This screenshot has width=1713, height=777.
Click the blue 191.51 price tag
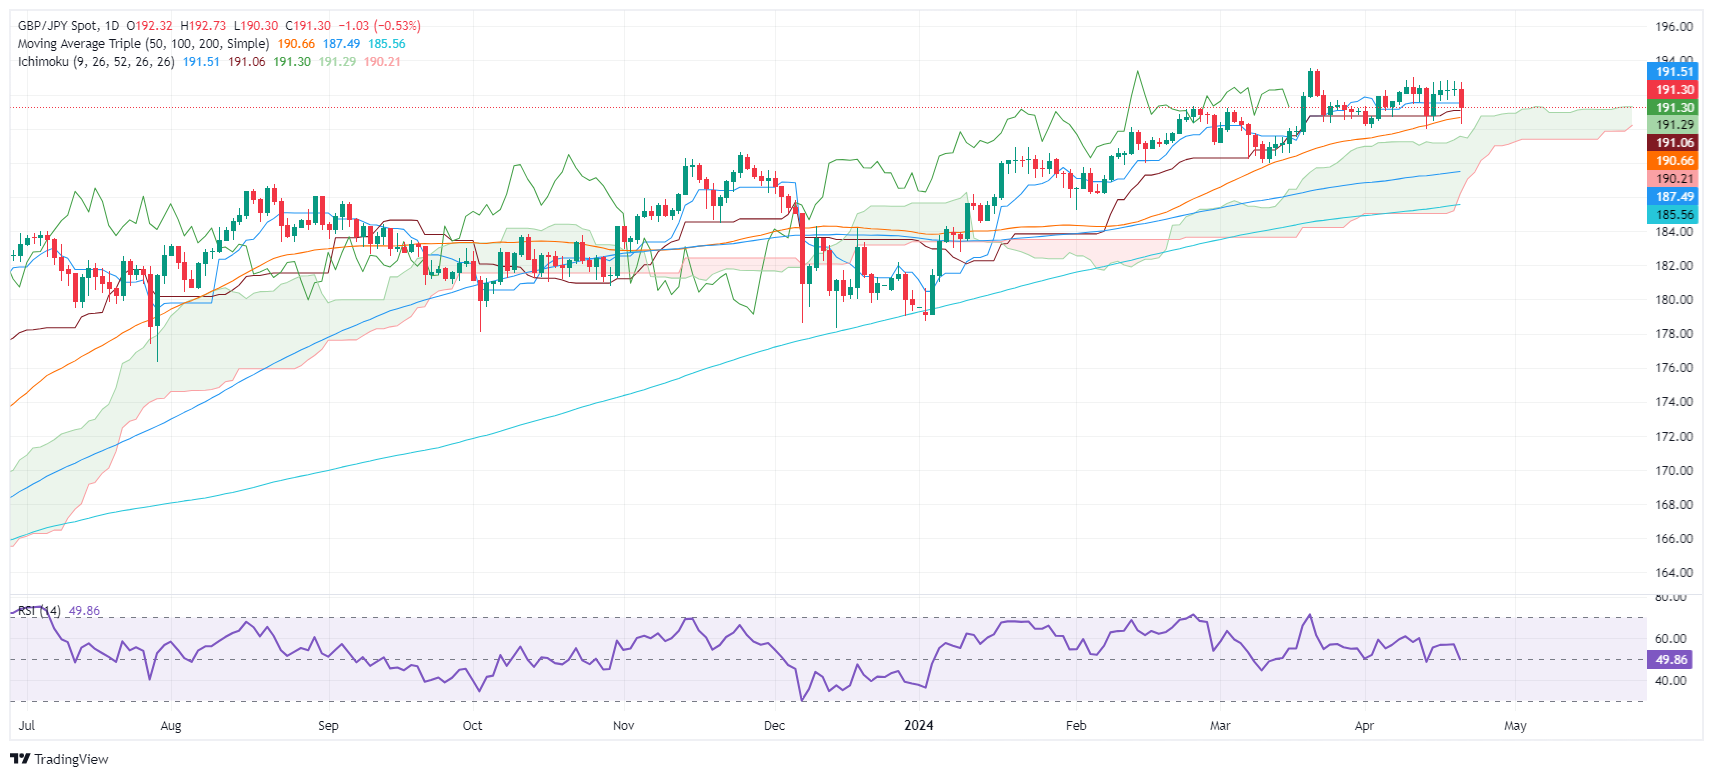[x=1672, y=71]
